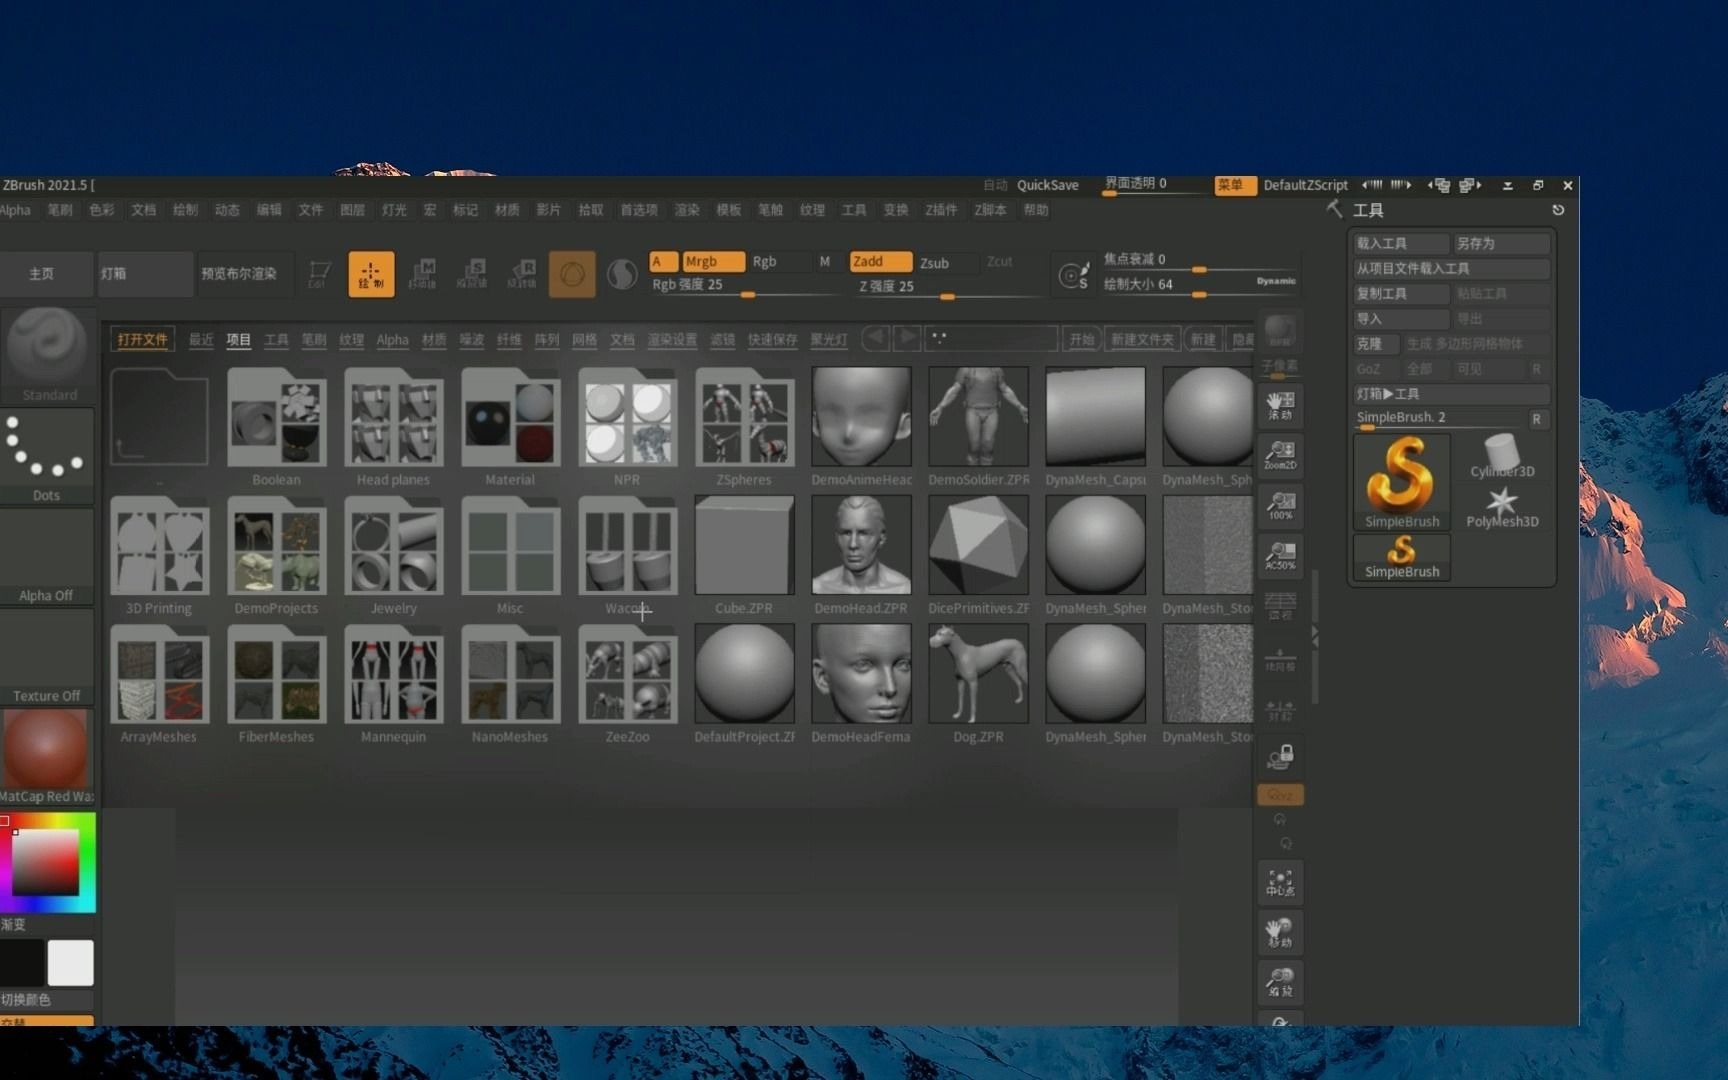Select the Cylinder3D tool
This screenshot has height=1080, width=1728.
pos(1502,456)
